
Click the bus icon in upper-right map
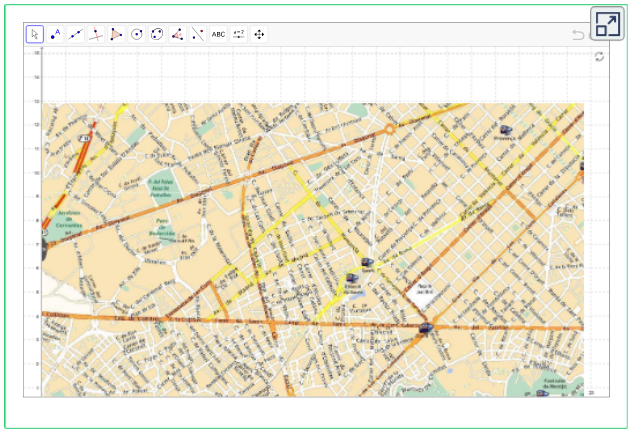pos(504,130)
